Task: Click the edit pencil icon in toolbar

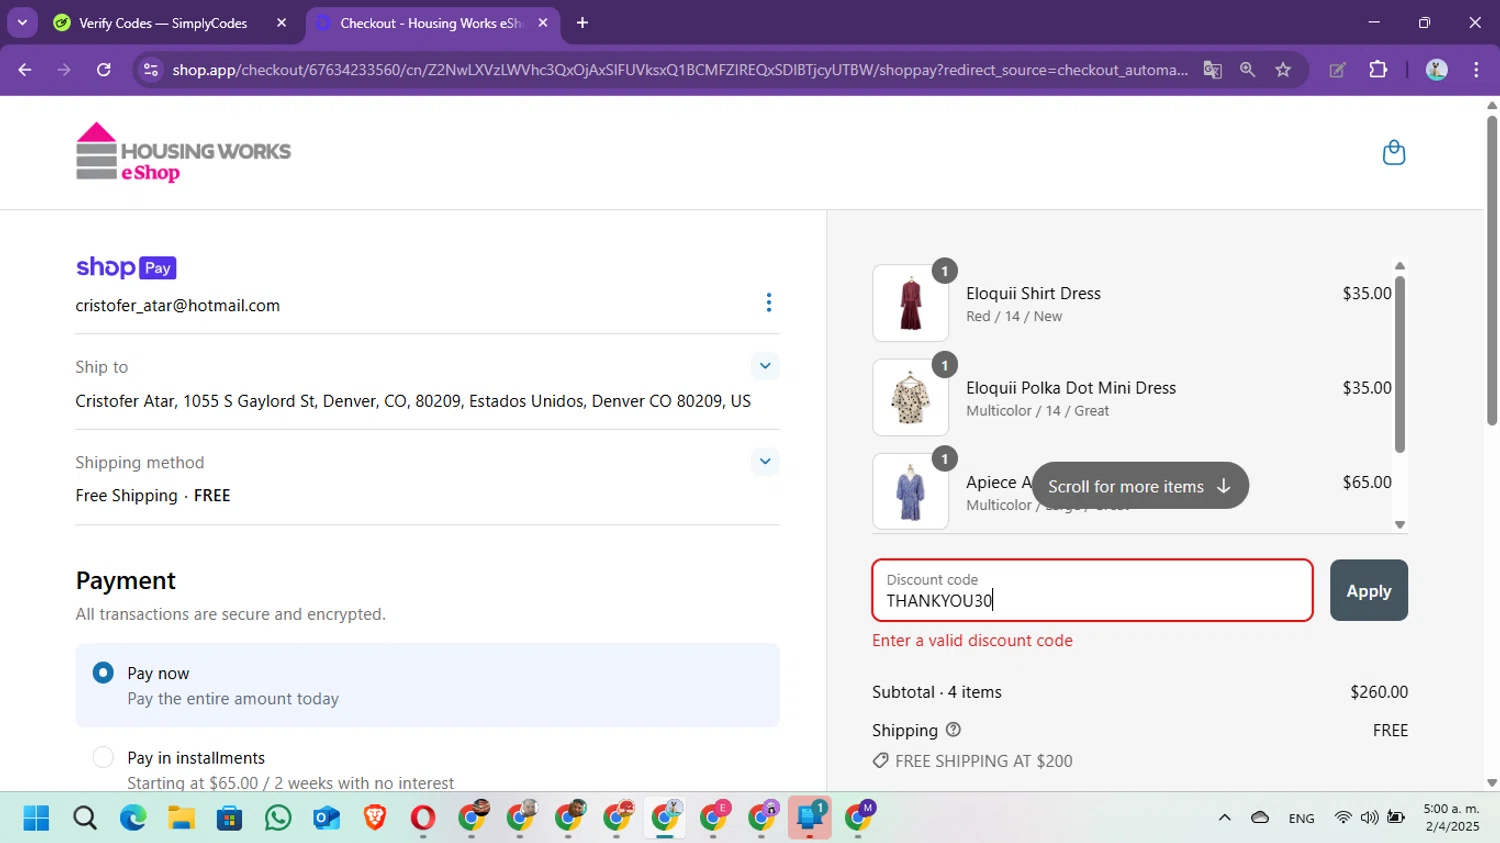Action: [1337, 70]
